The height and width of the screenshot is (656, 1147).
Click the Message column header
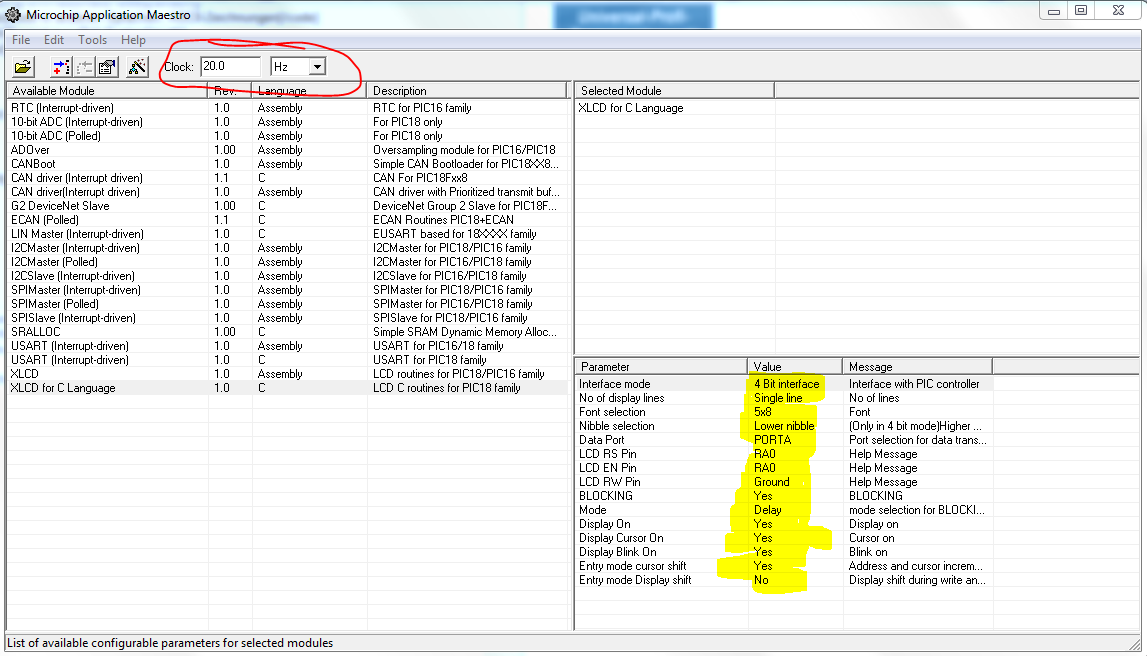[917, 366]
